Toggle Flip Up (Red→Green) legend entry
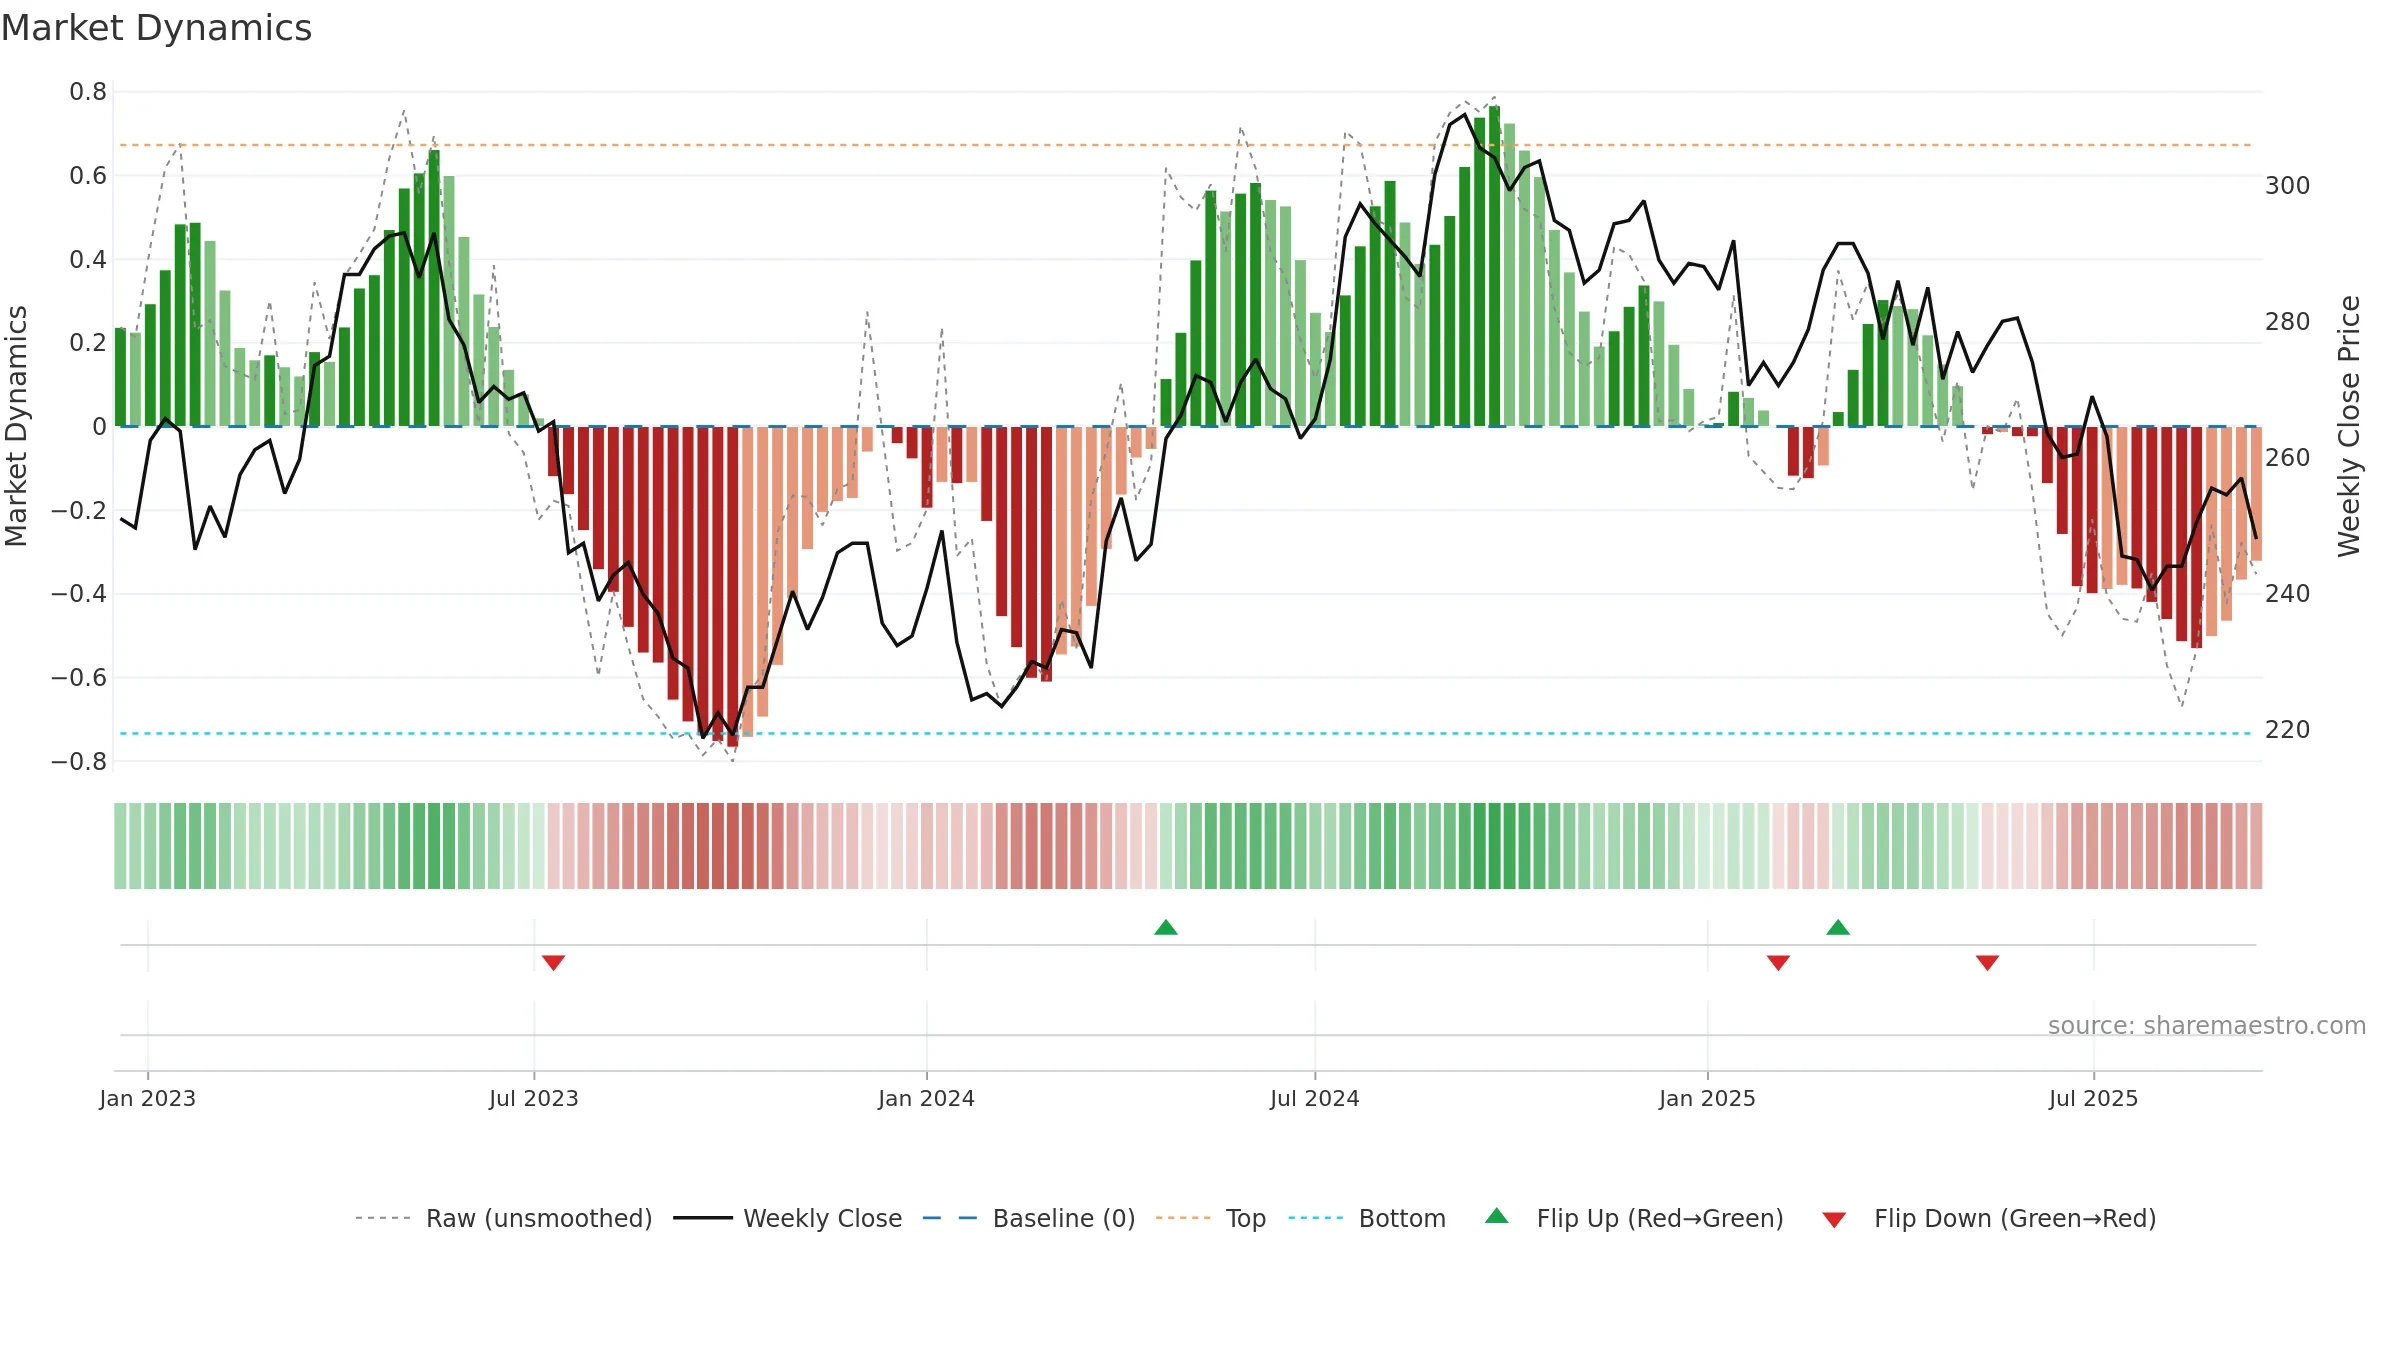This screenshot has height=1350, width=2400. click(x=1634, y=1218)
